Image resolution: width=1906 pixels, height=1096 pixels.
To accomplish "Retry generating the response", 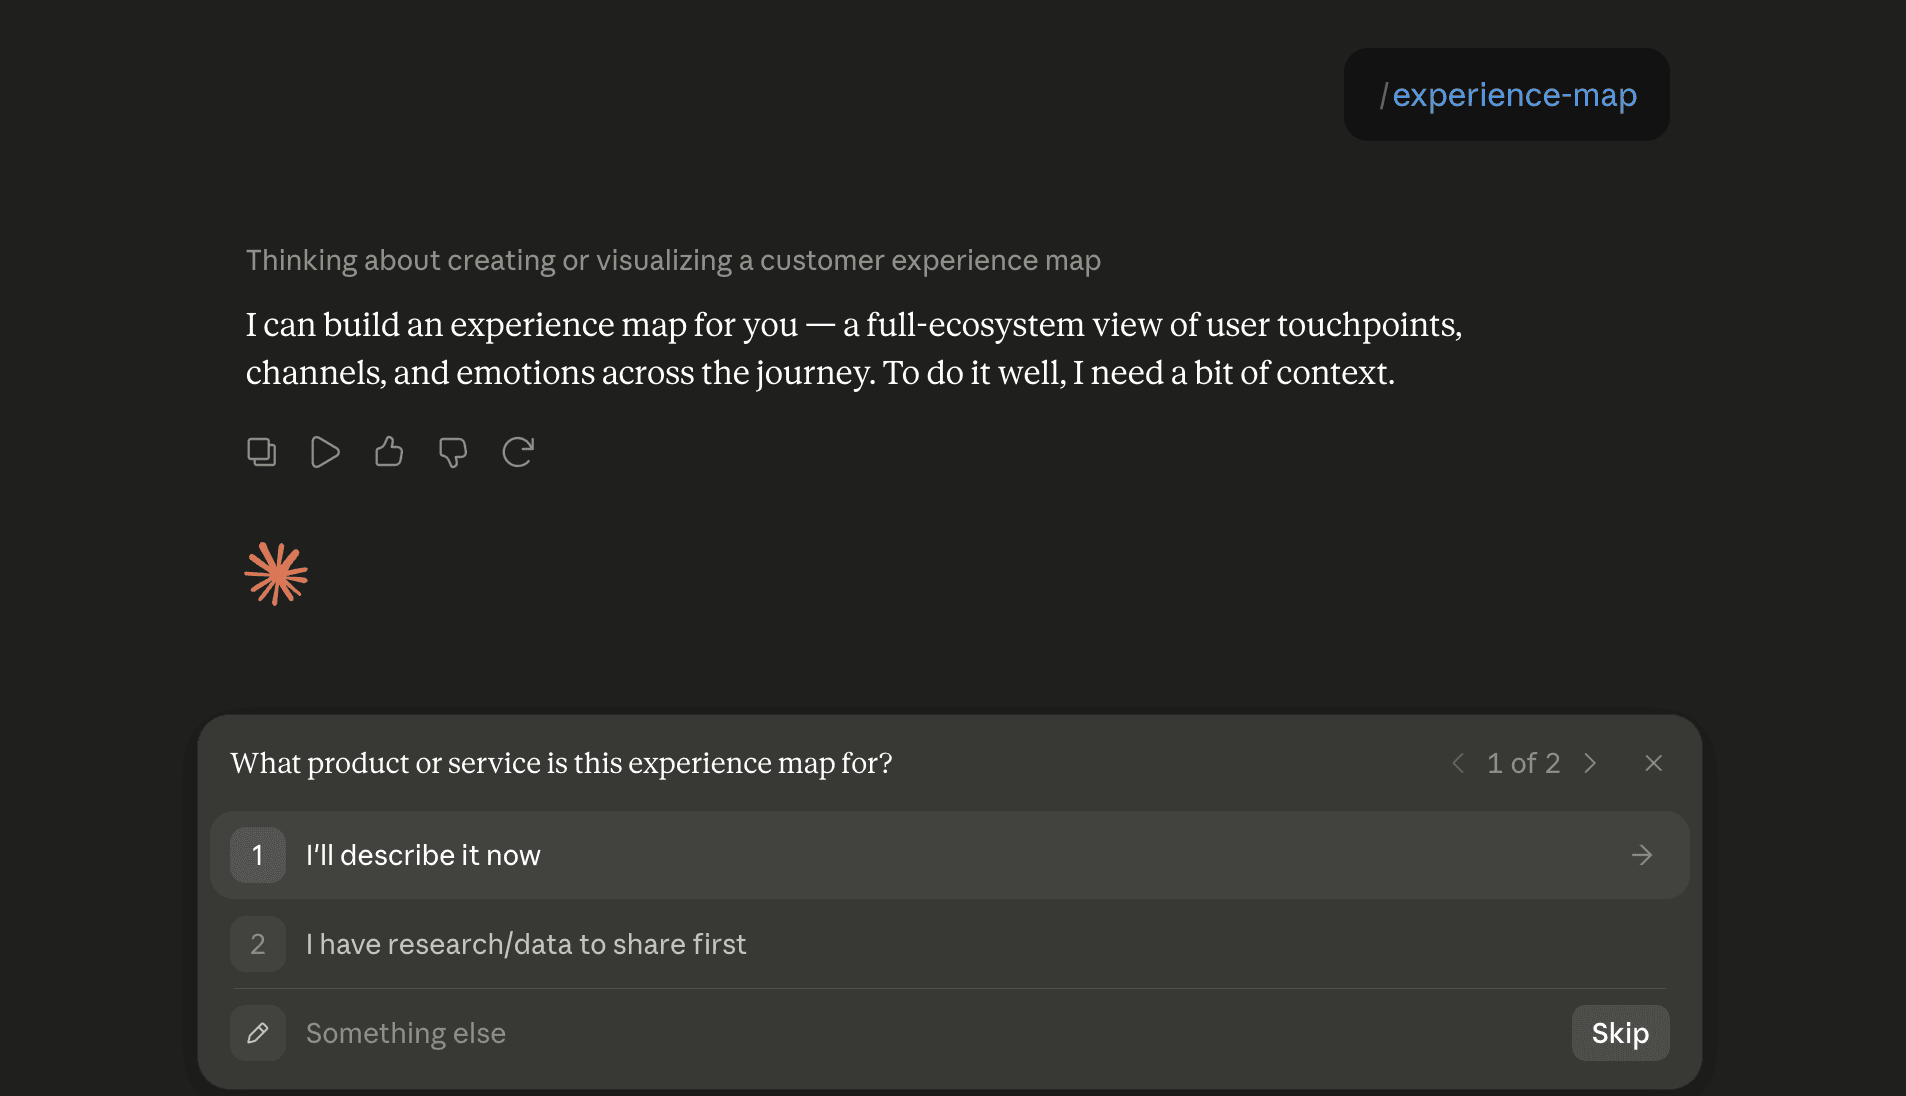I will [x=518, y=452].
